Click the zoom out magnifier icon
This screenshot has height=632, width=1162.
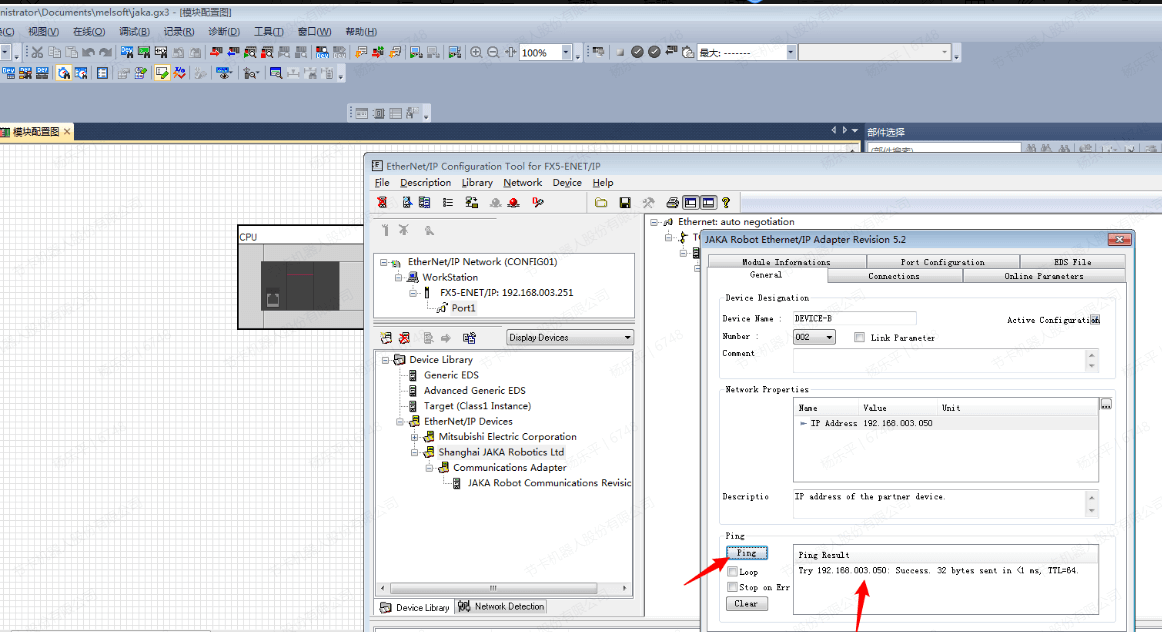(x=493, y=52)
